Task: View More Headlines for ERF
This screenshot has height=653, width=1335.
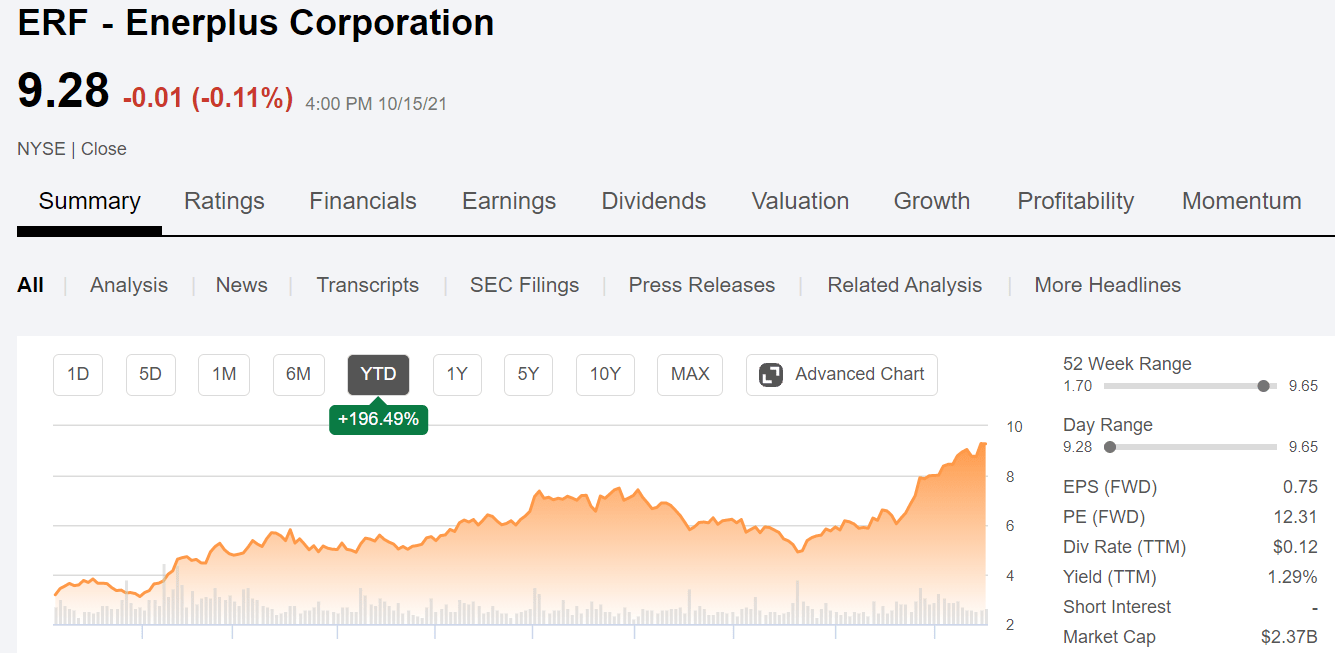Action: (1107, 285)
